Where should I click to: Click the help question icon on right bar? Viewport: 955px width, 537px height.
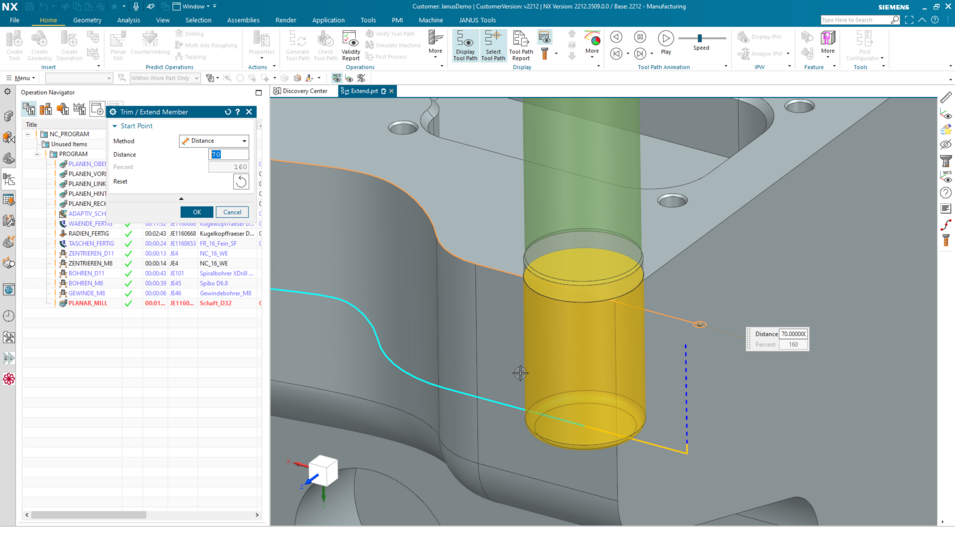pos(946,192)
